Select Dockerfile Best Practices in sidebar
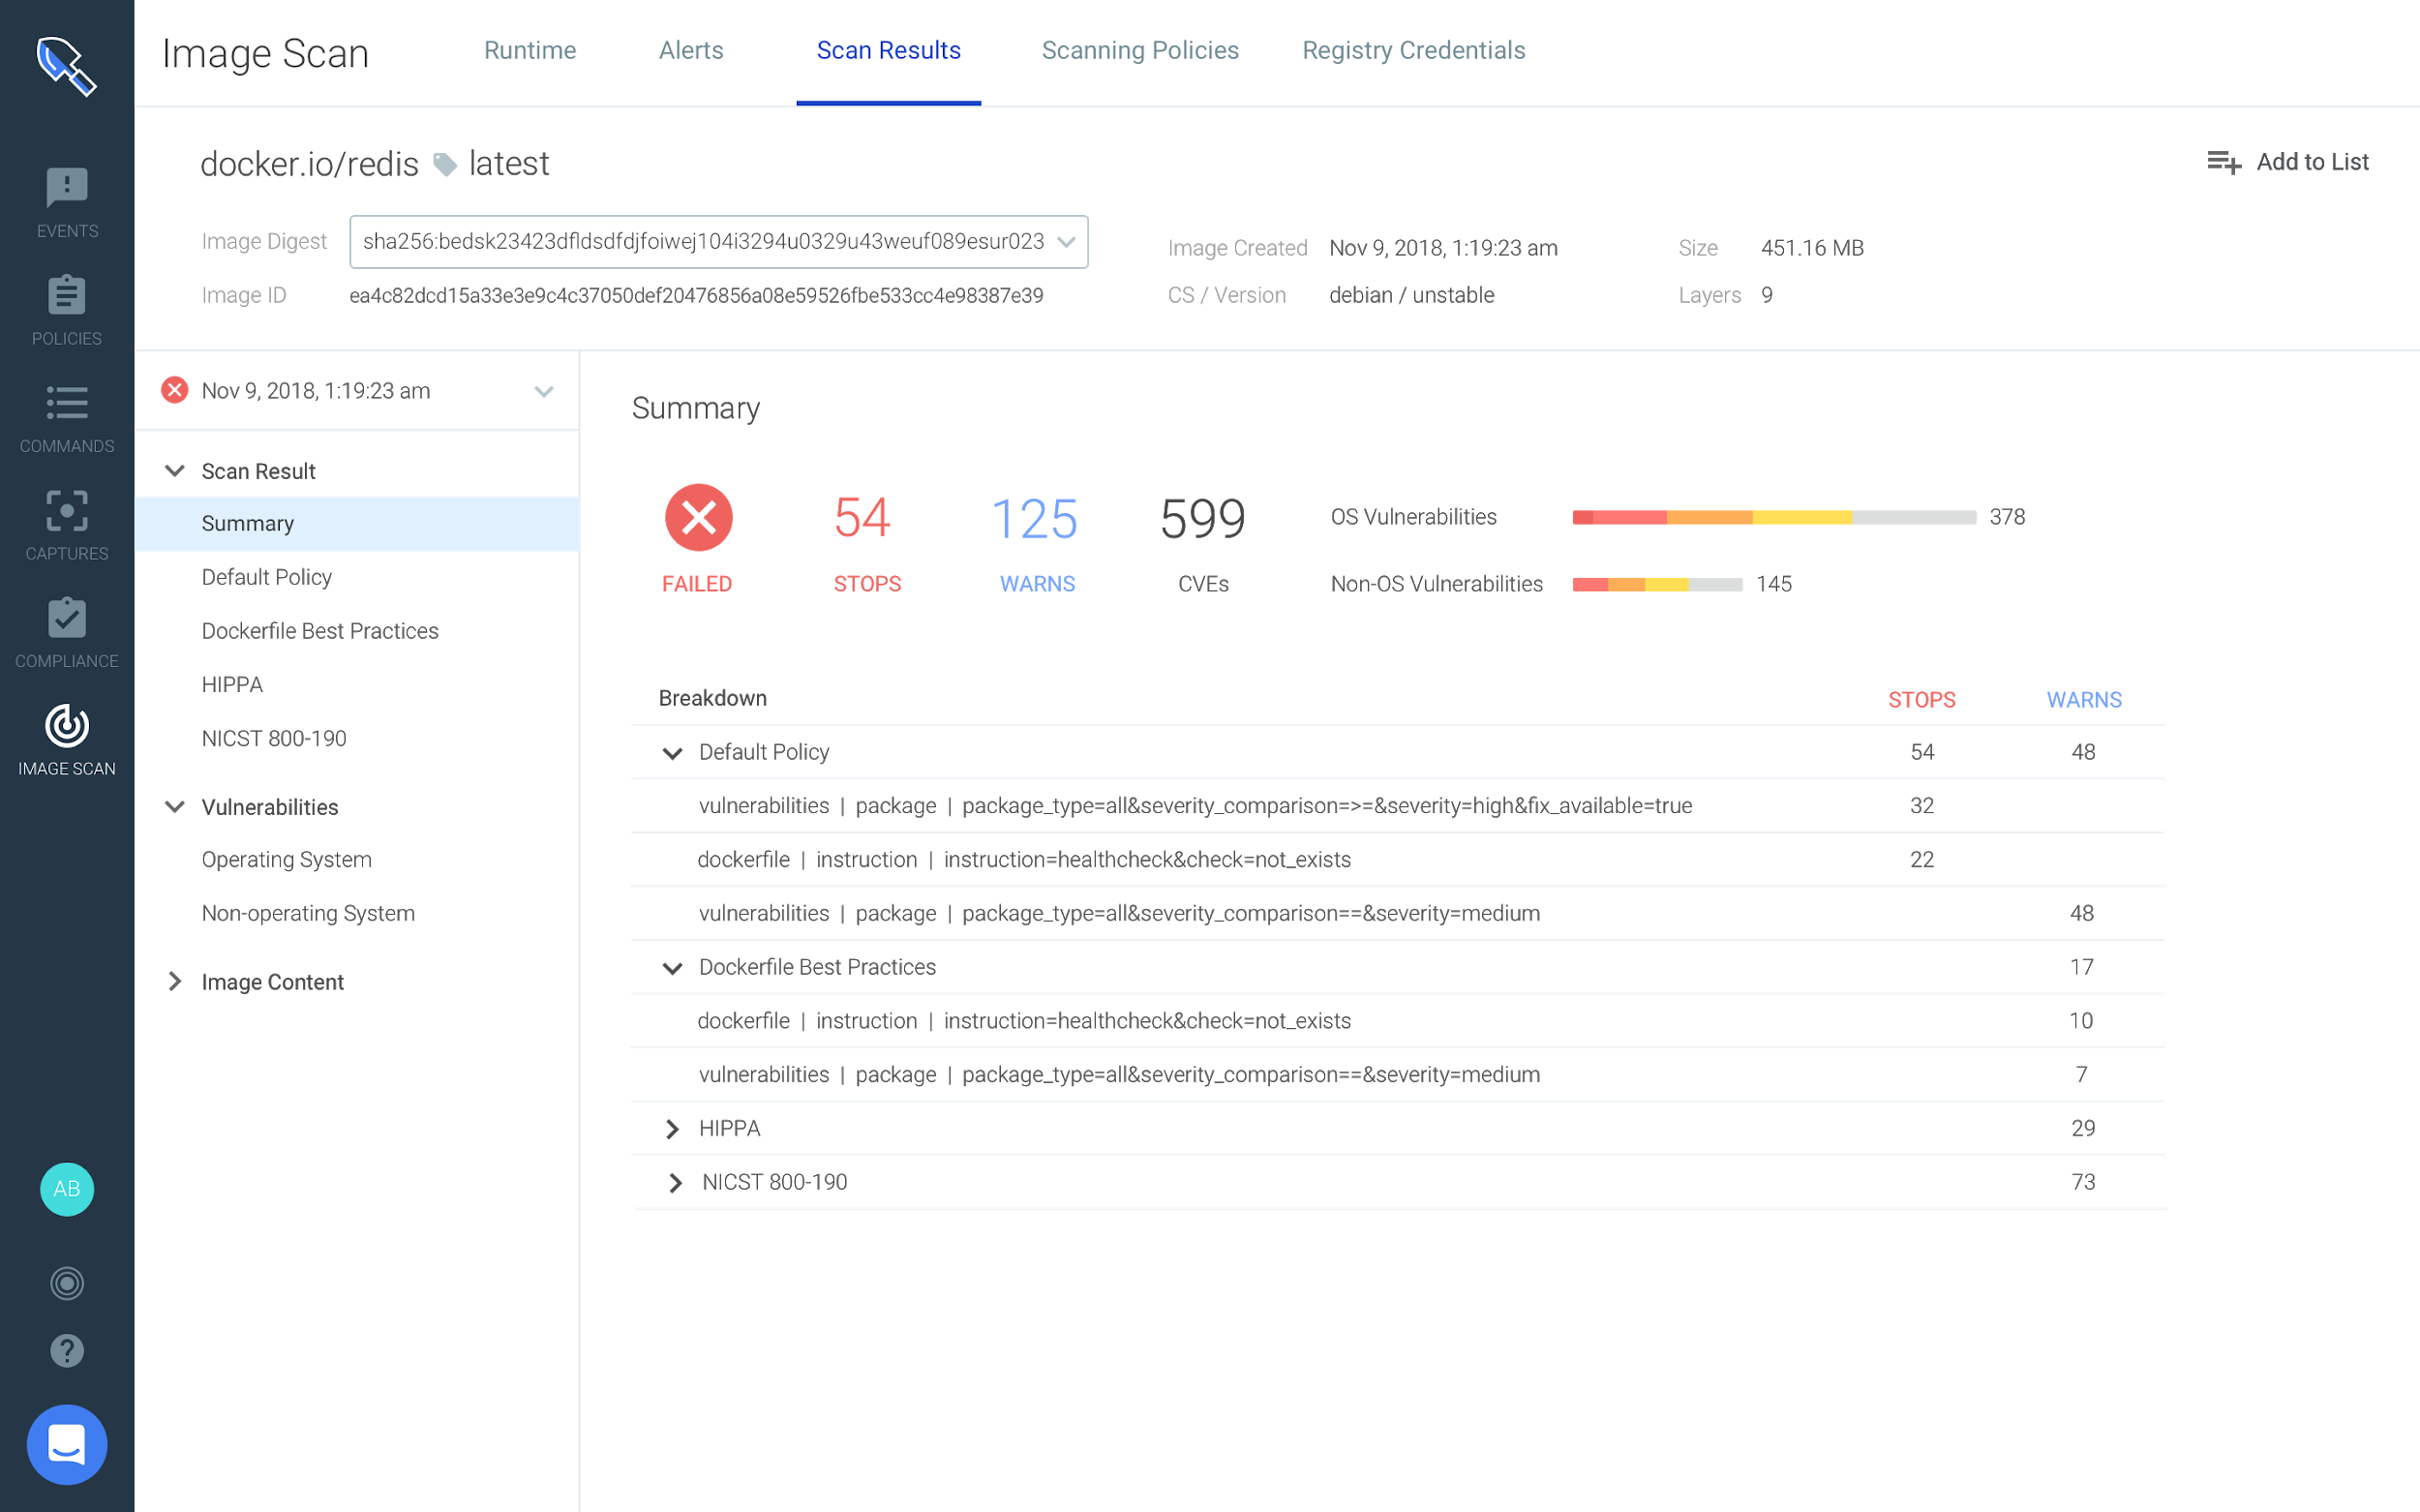The height and width of the screenshot is (1512, 2420). 320,630
